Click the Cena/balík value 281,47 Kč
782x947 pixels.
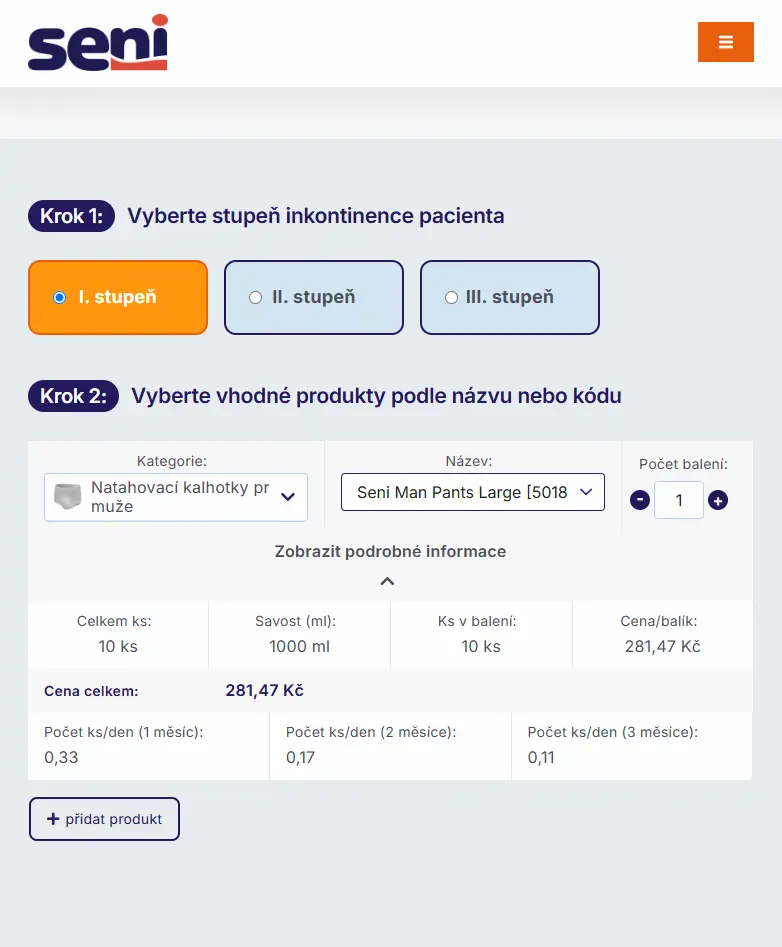coord(662,646)
